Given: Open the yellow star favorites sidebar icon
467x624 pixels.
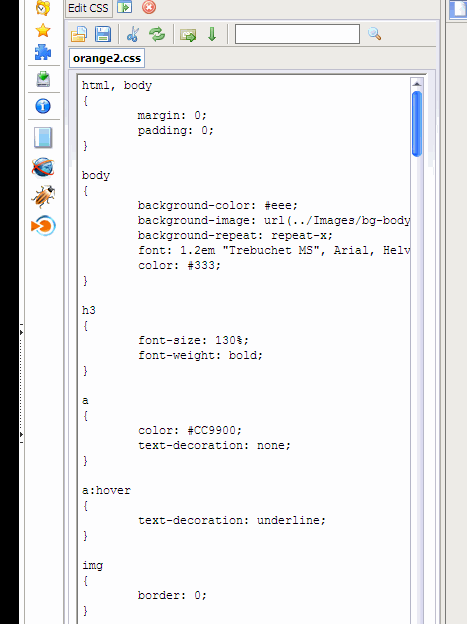Looking at the screenshot, I should click(43, 30).
